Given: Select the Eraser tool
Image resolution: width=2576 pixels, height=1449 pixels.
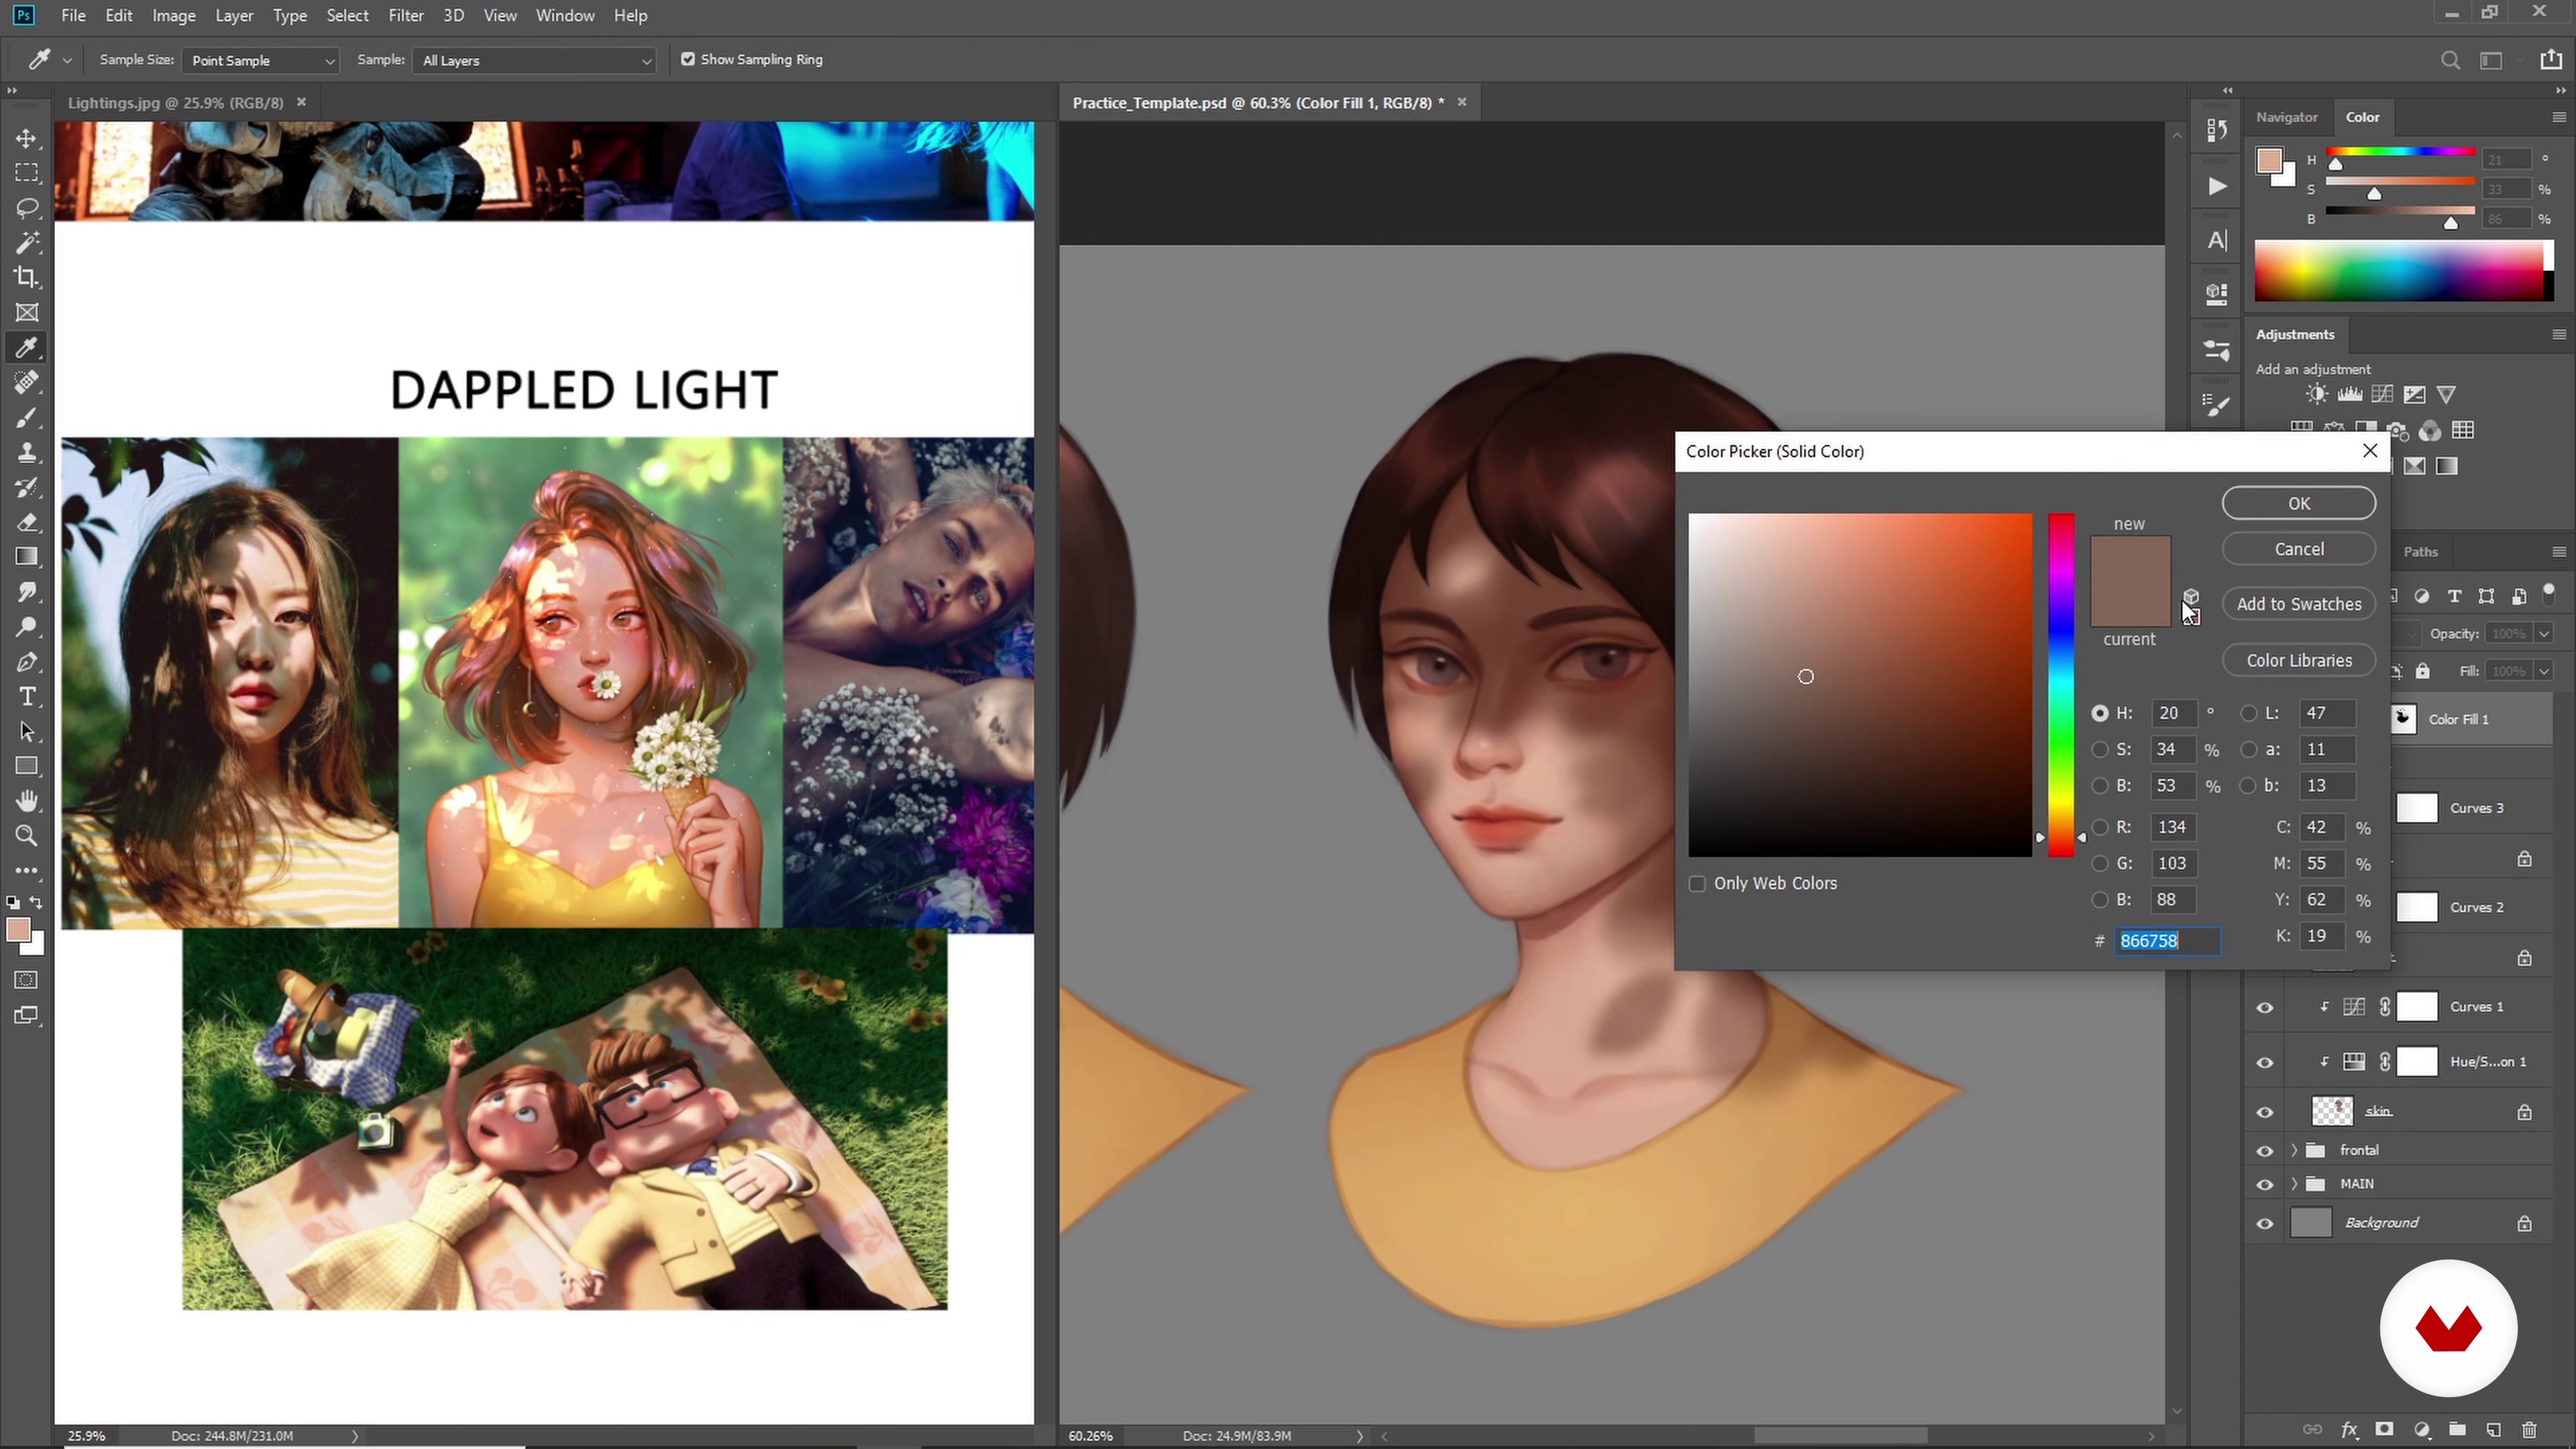Looking at the screenshot, I should click(x=27, y=523).
